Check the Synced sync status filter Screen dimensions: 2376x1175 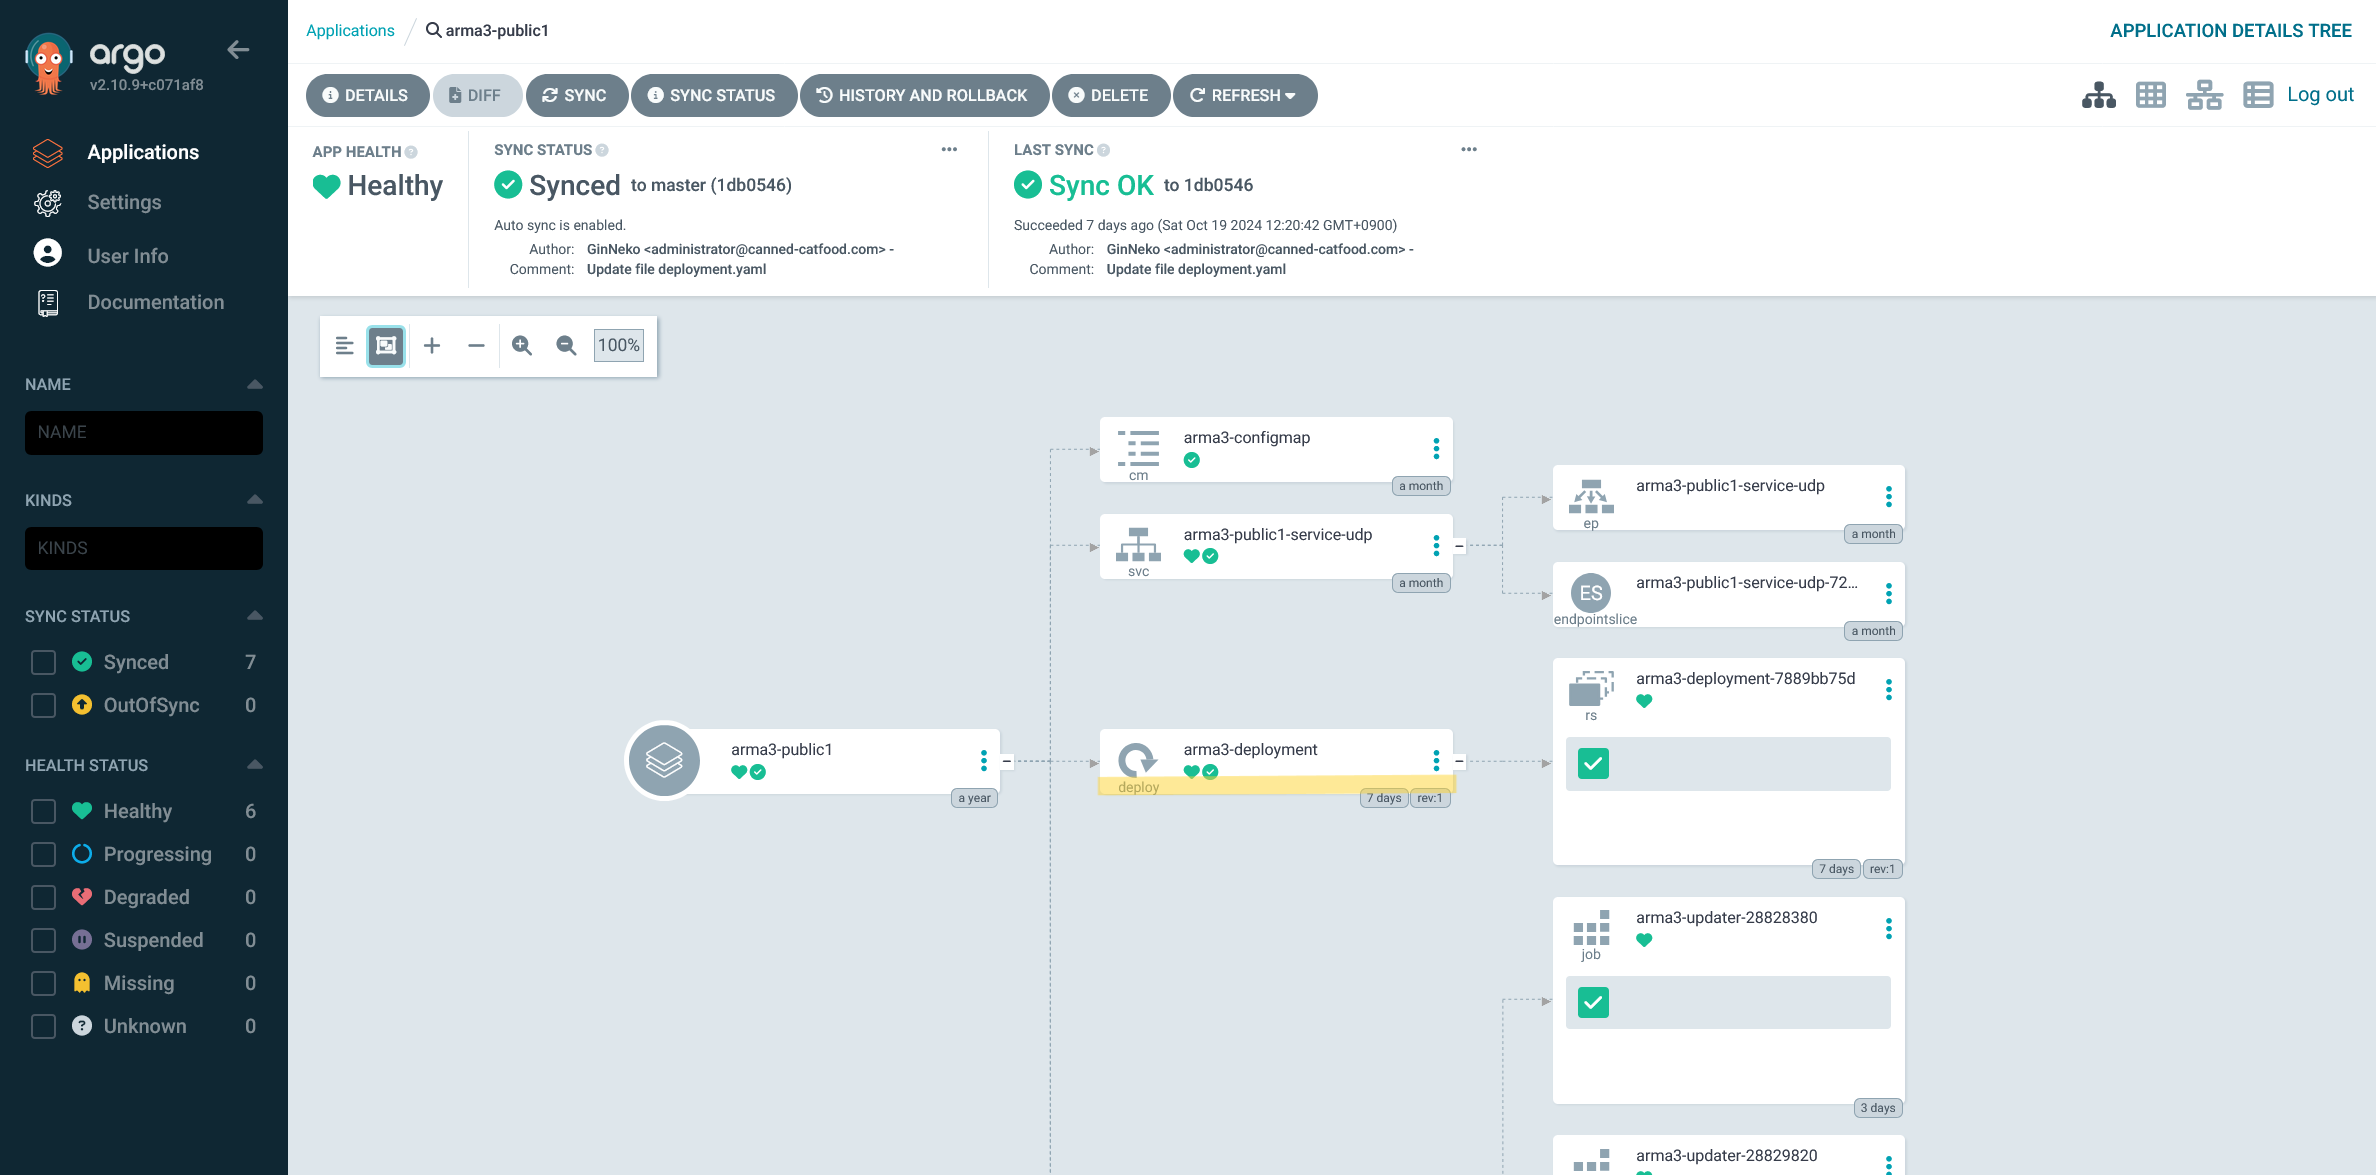pos(43,662)
